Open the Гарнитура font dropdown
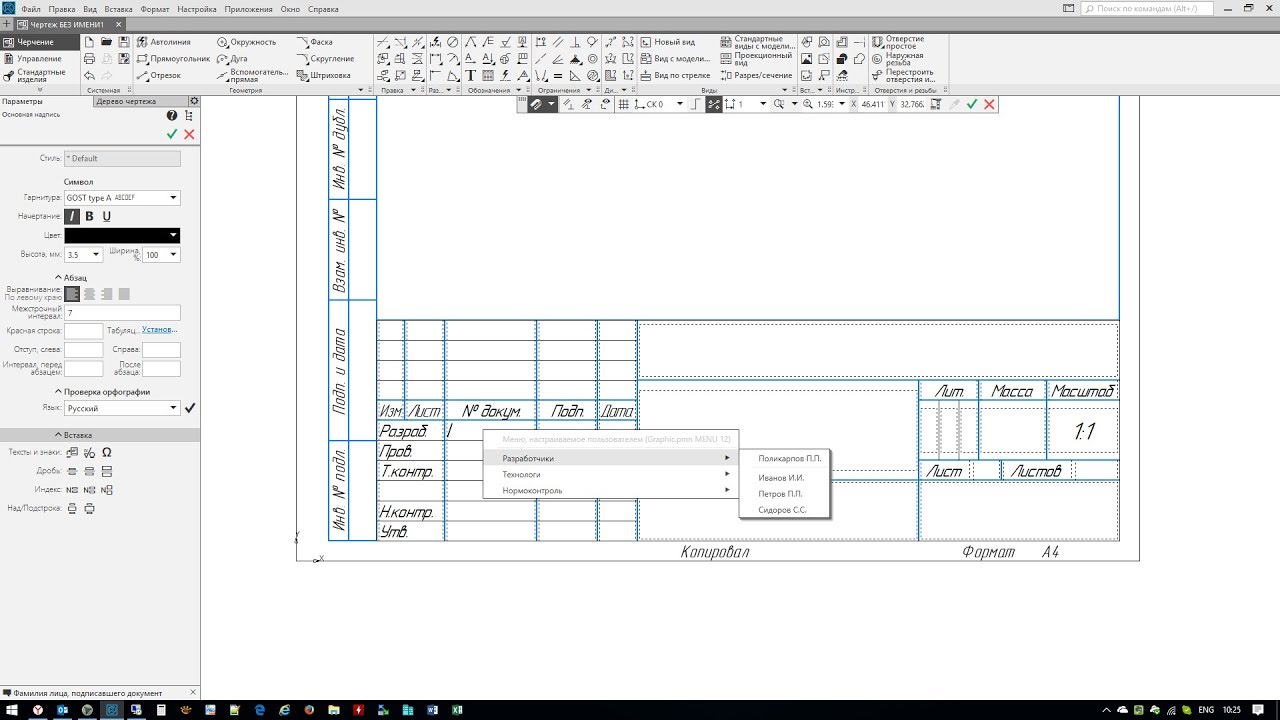1280x720 pixels. 173,198
